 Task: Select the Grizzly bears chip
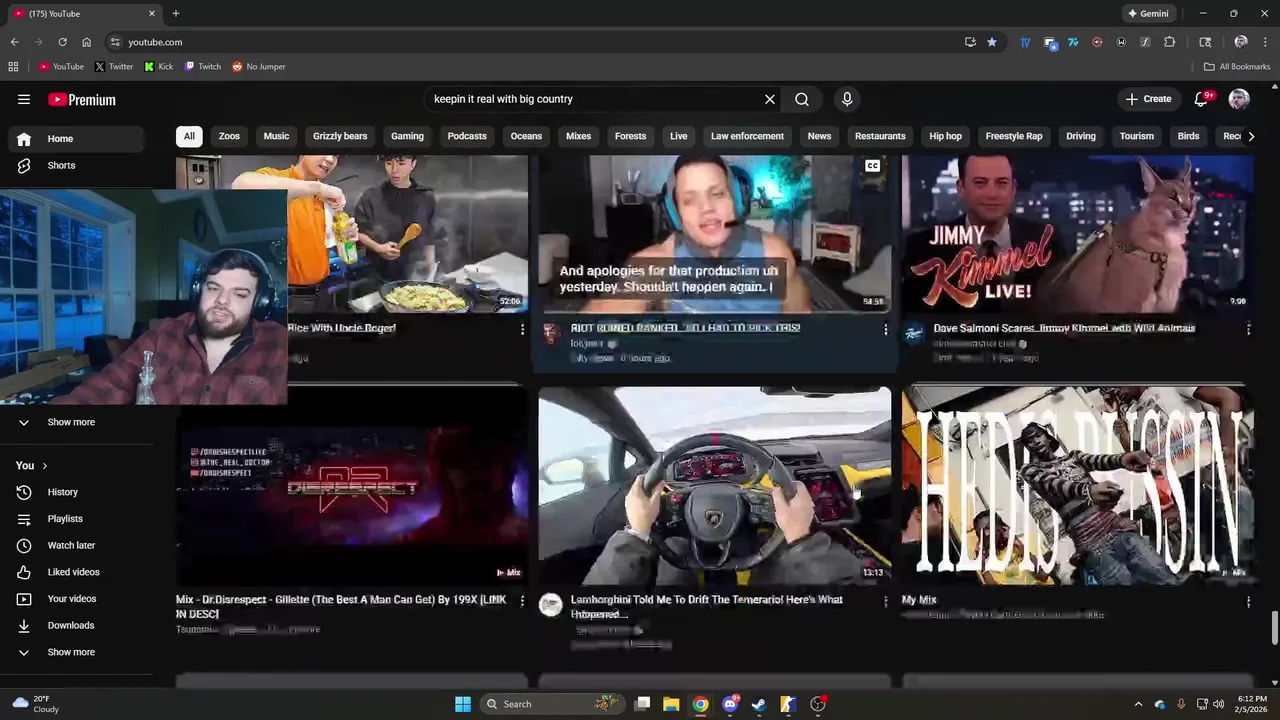(x=340, y=136)
